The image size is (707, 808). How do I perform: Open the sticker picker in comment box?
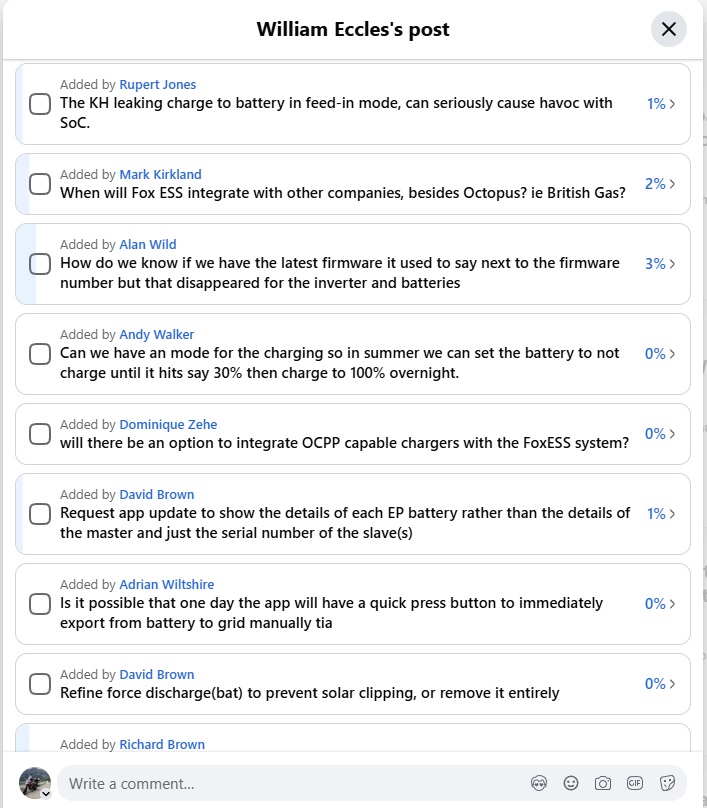[x=667, y=783]
